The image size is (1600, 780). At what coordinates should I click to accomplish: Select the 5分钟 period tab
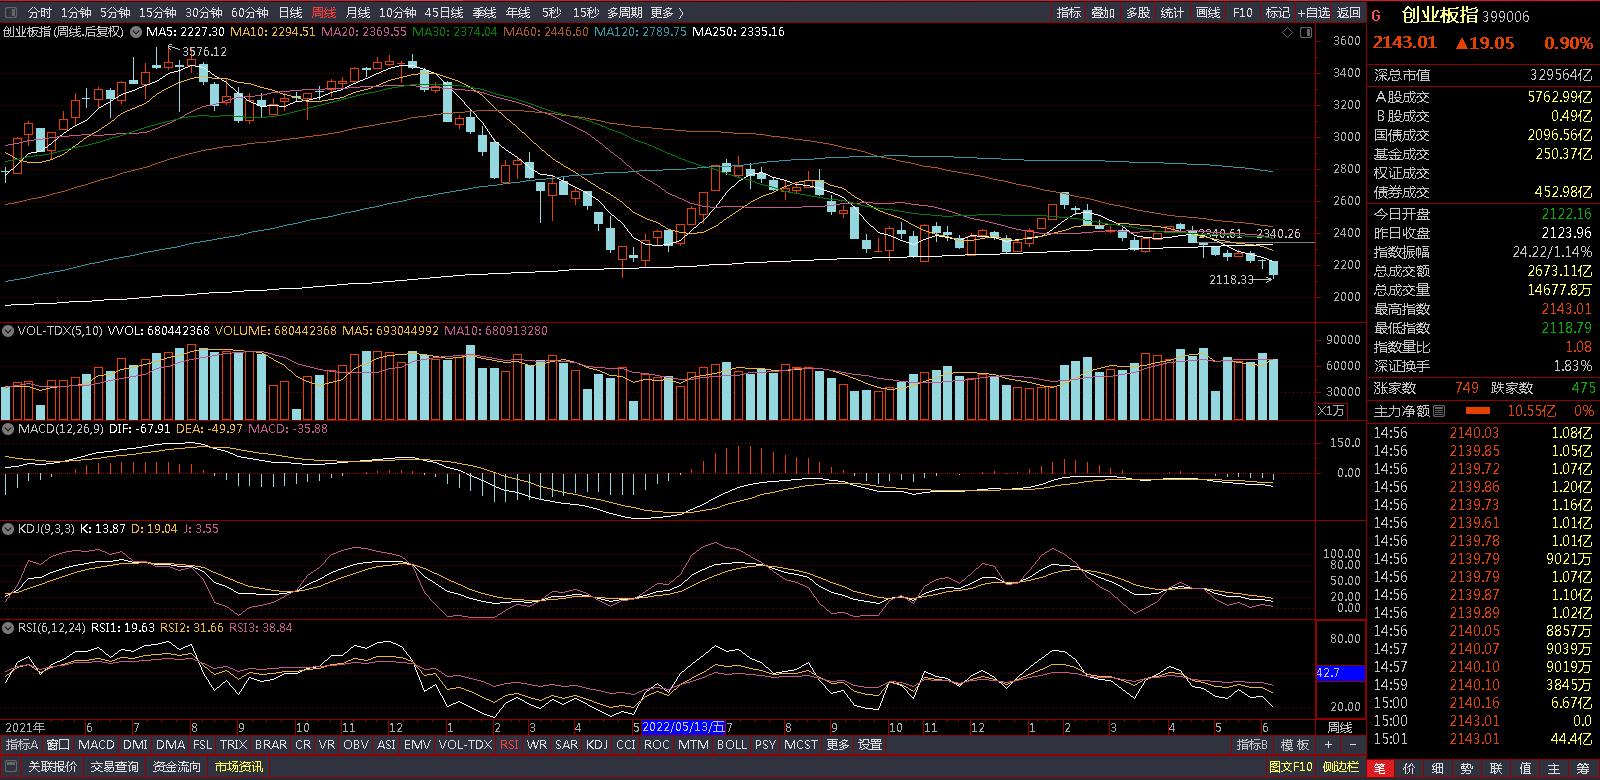click(x=115, y=13)
